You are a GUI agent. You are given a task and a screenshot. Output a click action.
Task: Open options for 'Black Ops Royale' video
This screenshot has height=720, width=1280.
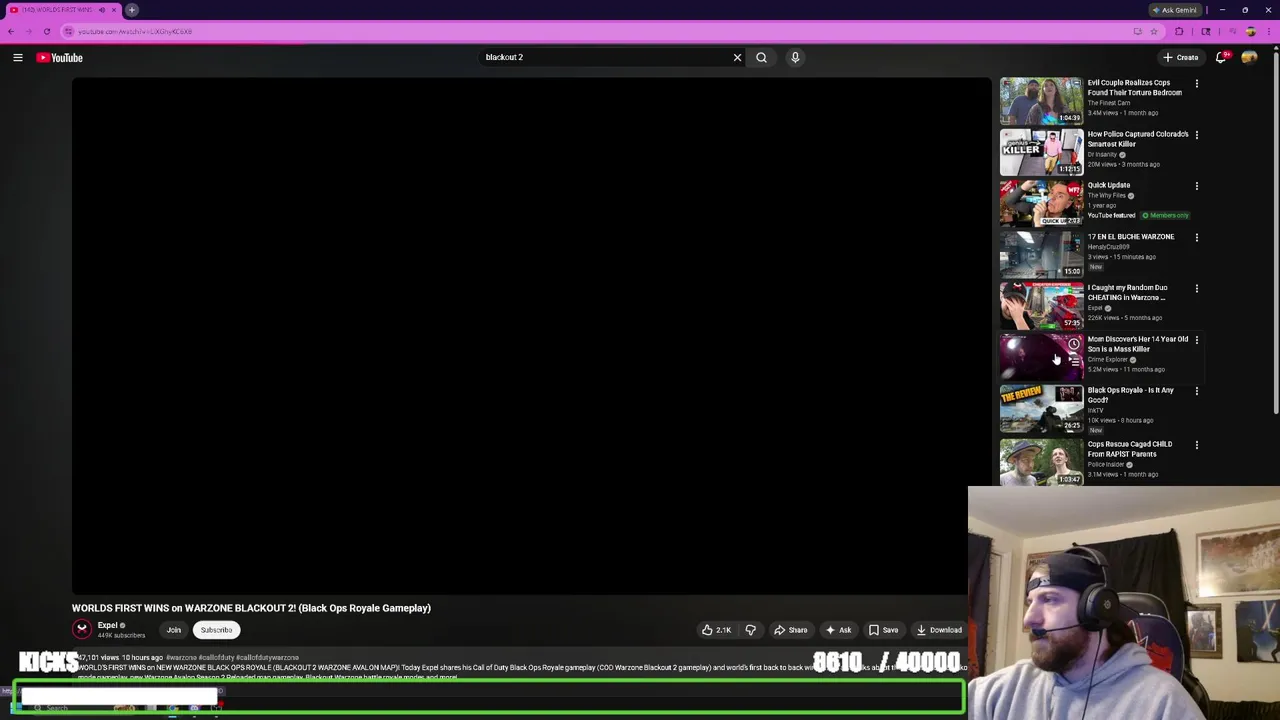click(1196, 391)
